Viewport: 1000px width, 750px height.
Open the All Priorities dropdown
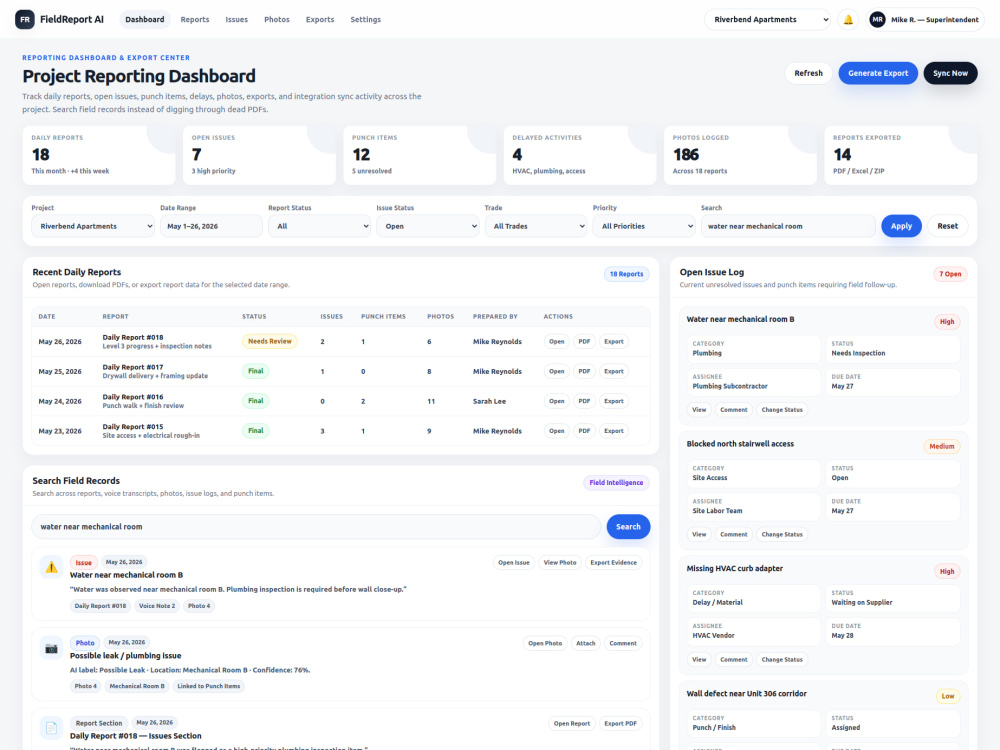(644, 226)
